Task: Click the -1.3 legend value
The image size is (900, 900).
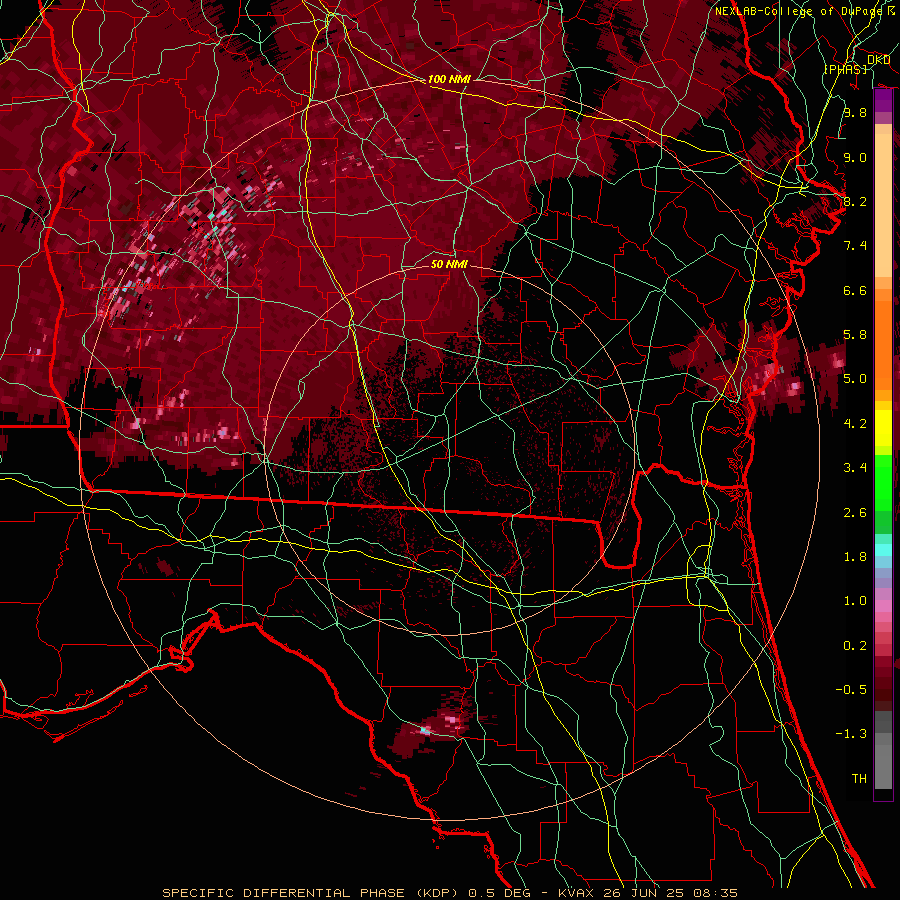Action: (x=851, y=734)
